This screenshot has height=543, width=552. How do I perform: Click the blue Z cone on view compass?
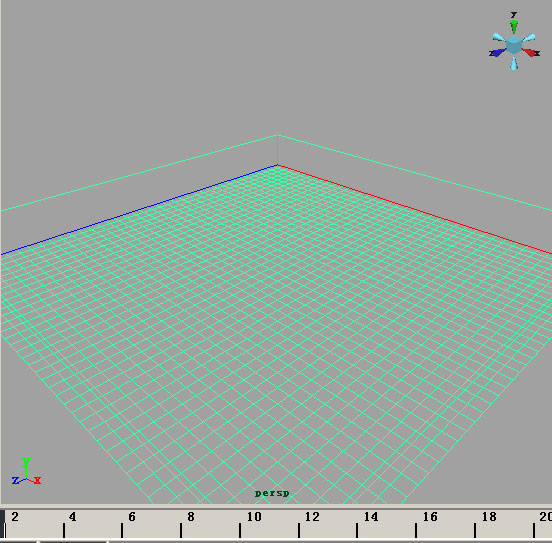tap(499, 52)
